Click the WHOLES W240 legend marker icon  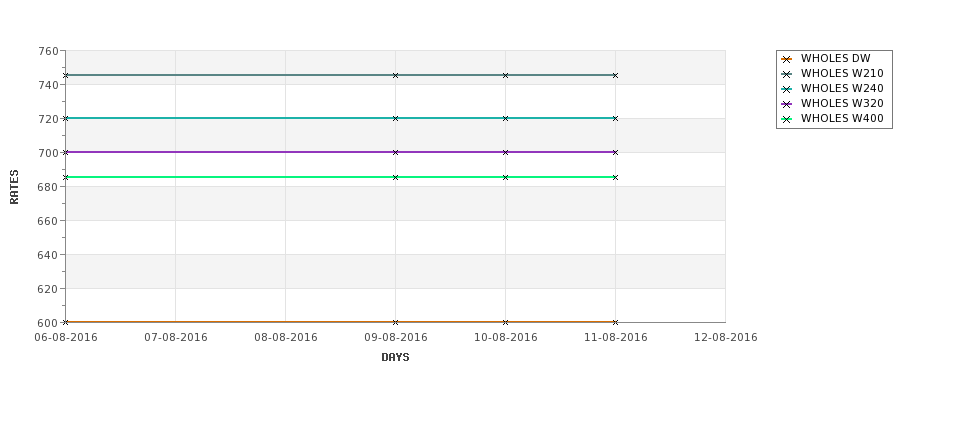[x=787, y=89]
